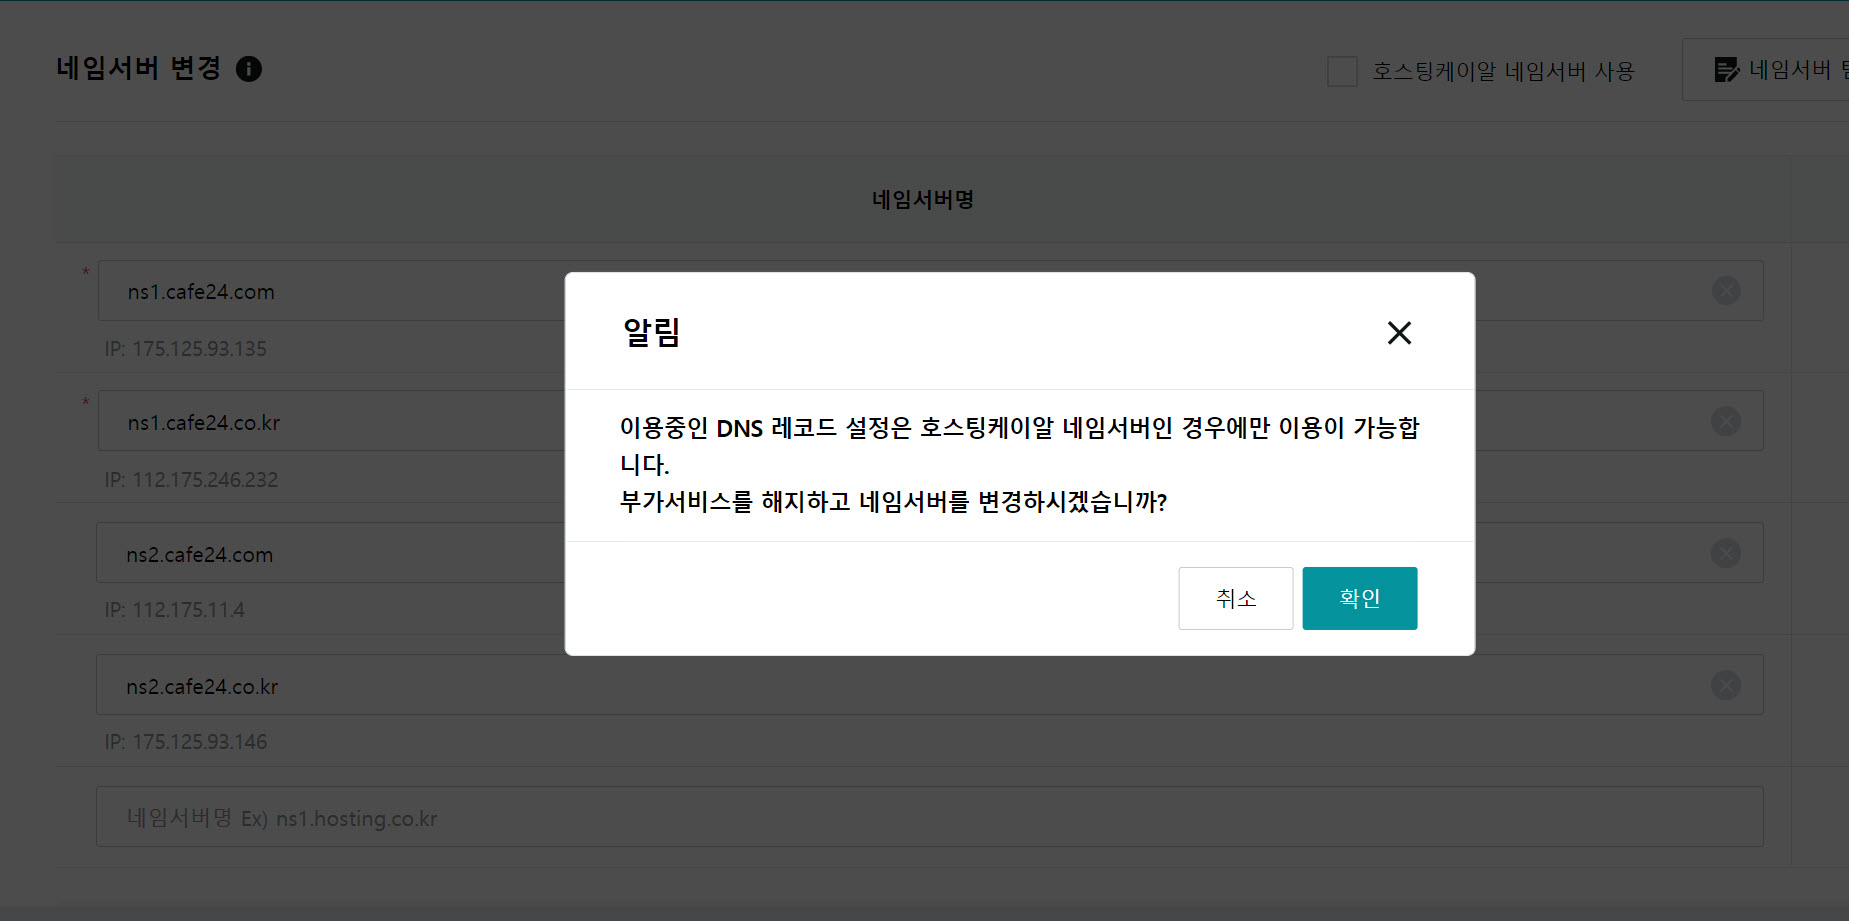Click the X close mark inside the alert popup
This screenshot has height=921, width=1849.
[x=1399, y=333]
